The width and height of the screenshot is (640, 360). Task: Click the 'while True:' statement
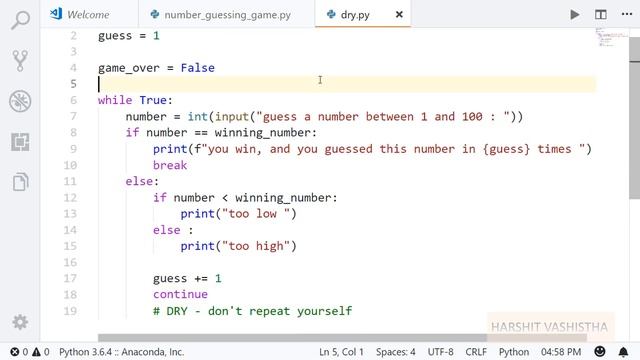tap(136, 100)
